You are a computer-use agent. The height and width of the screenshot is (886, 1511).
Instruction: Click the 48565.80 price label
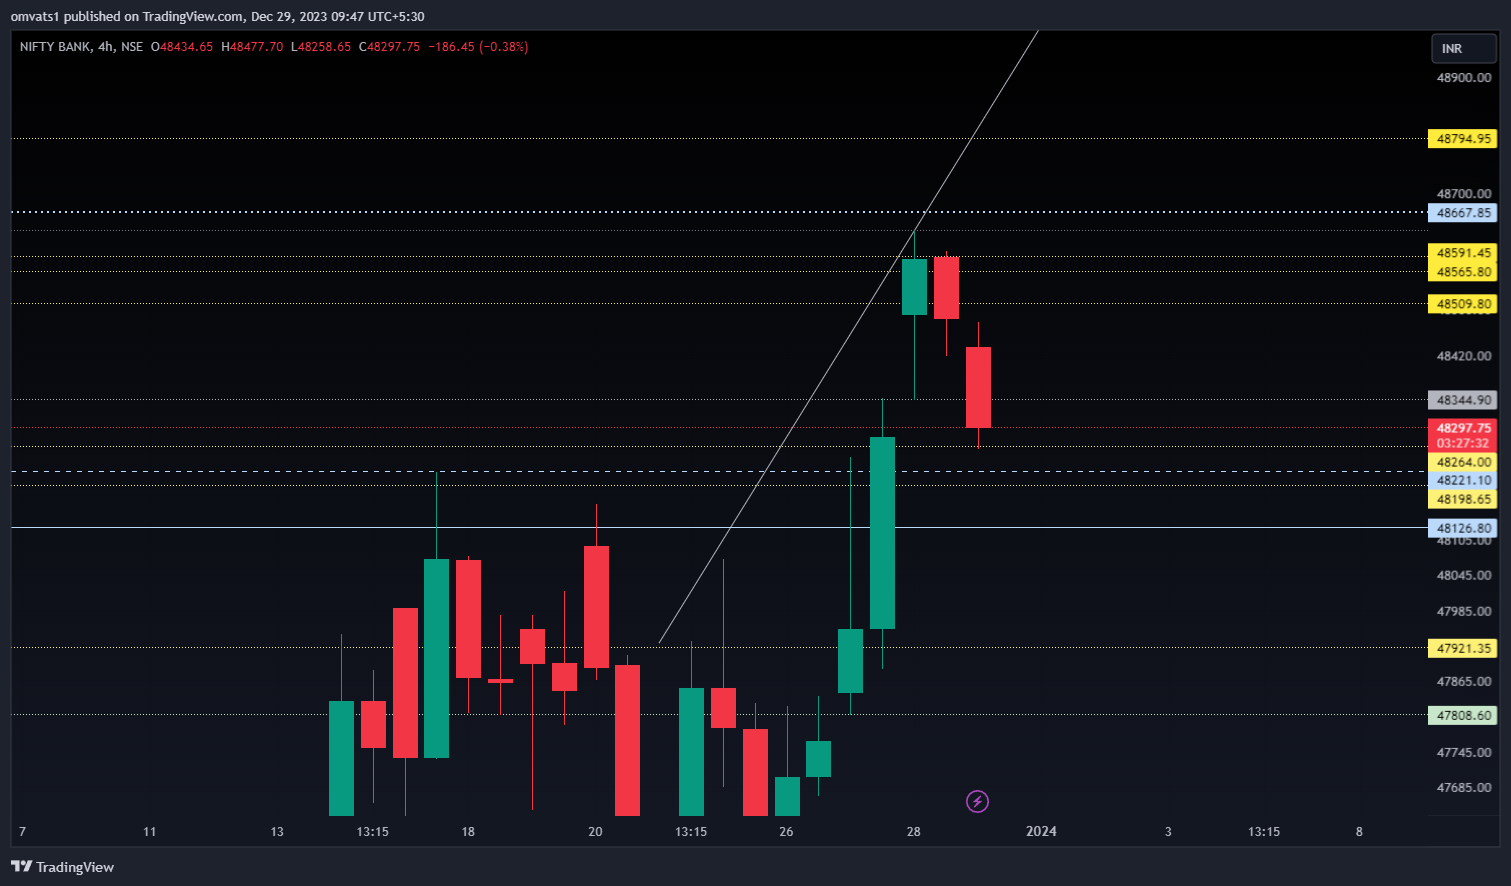click(1463, 272)
